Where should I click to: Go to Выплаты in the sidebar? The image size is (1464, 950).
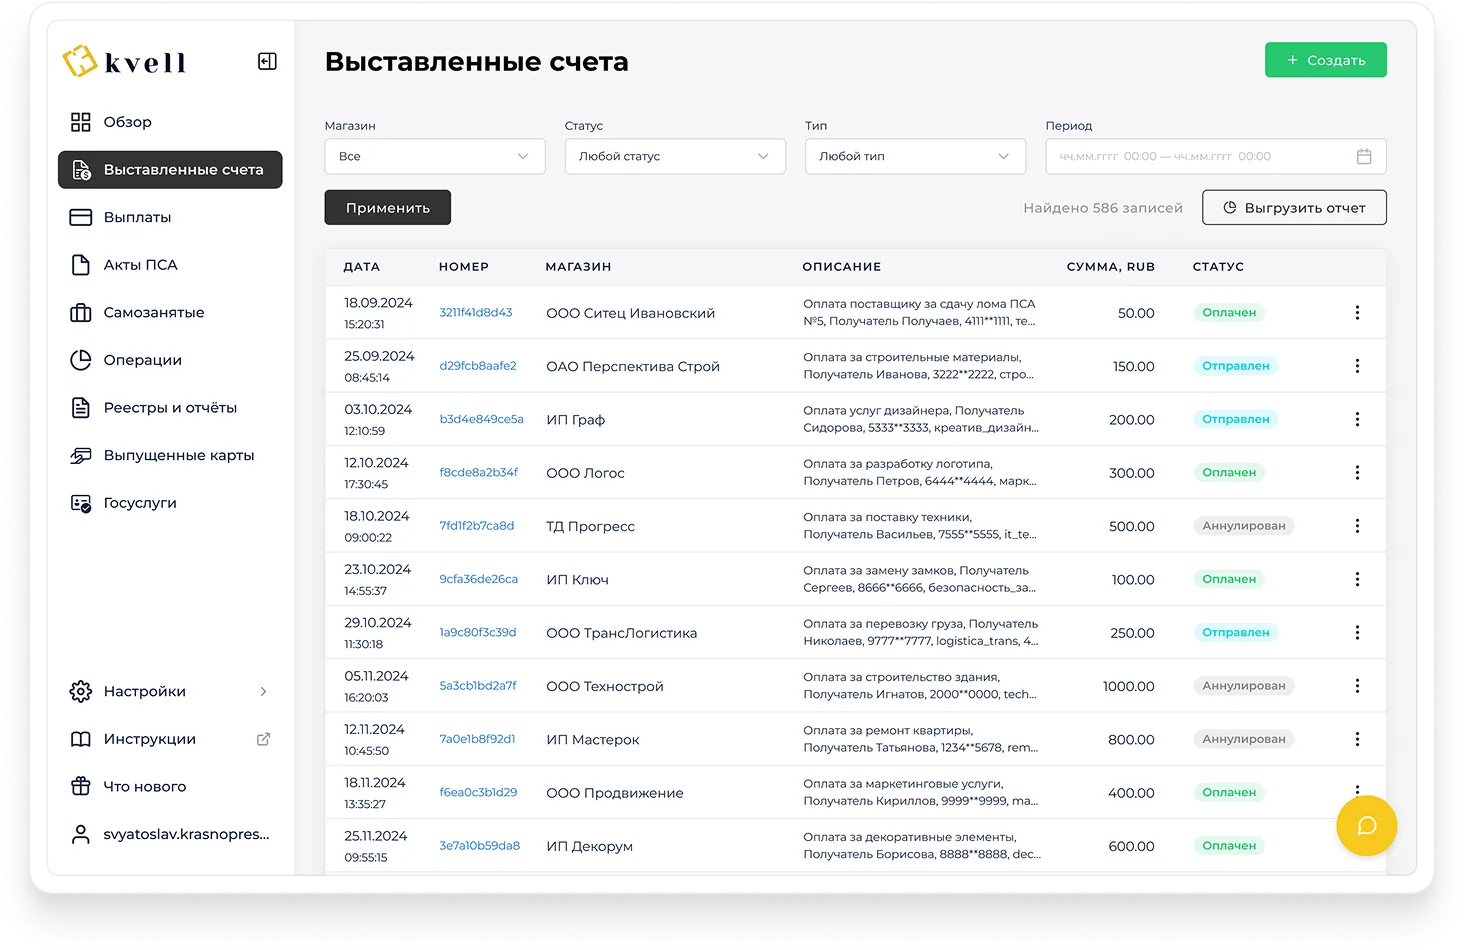click(137, 217)
